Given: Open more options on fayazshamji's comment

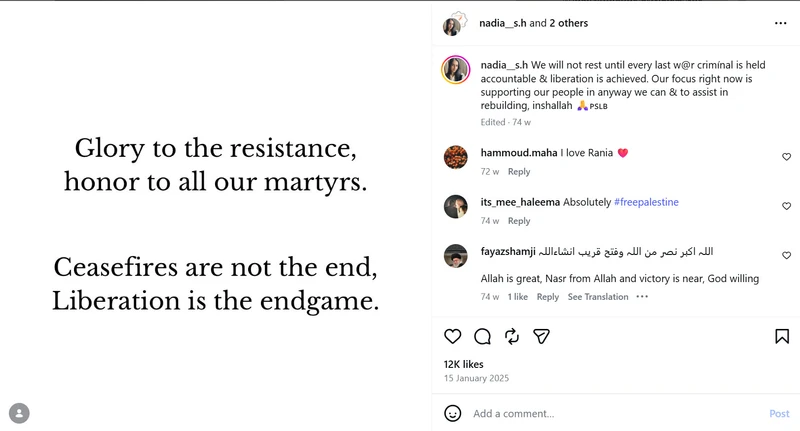Looking at the screenshot, I should point(642,296).
